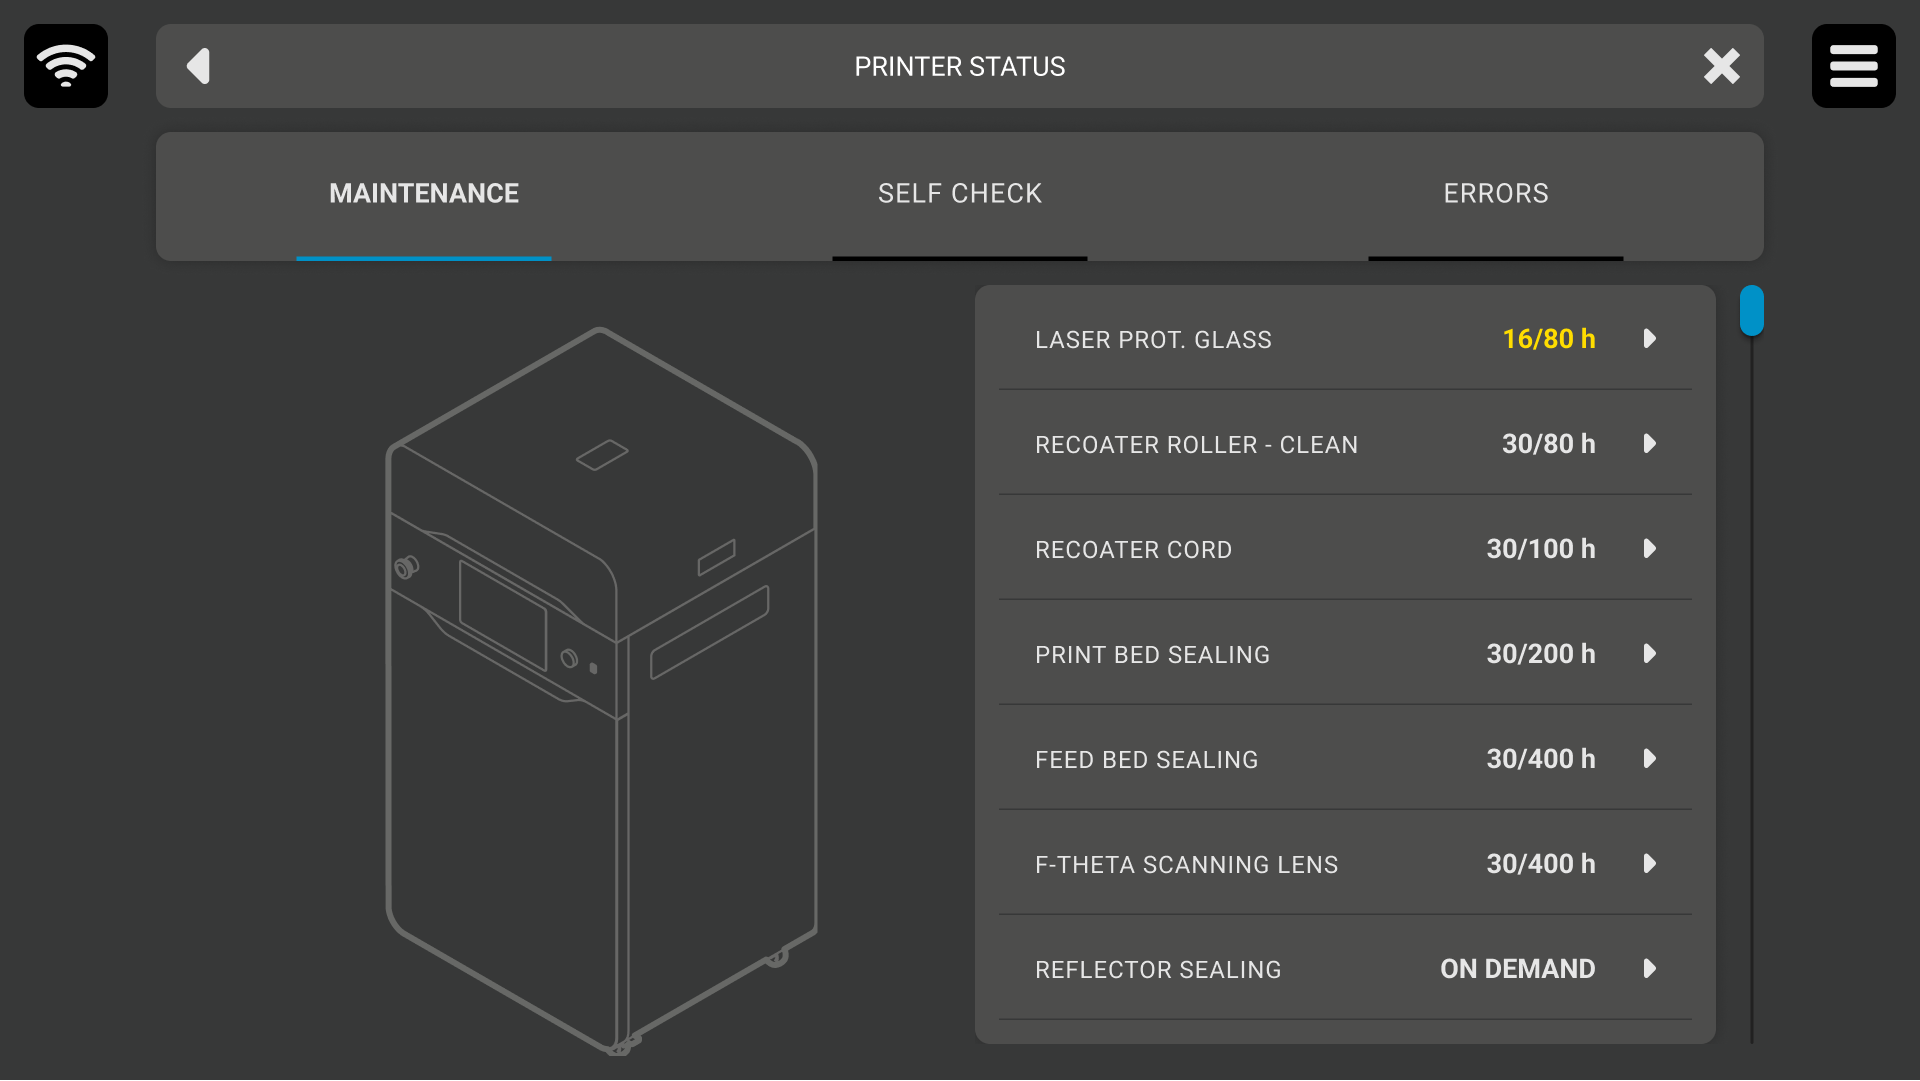The width and height of the screenshot is (1920, 1081).
Task: Open the hamburger menu
Action: click(x=1853, y=66)
